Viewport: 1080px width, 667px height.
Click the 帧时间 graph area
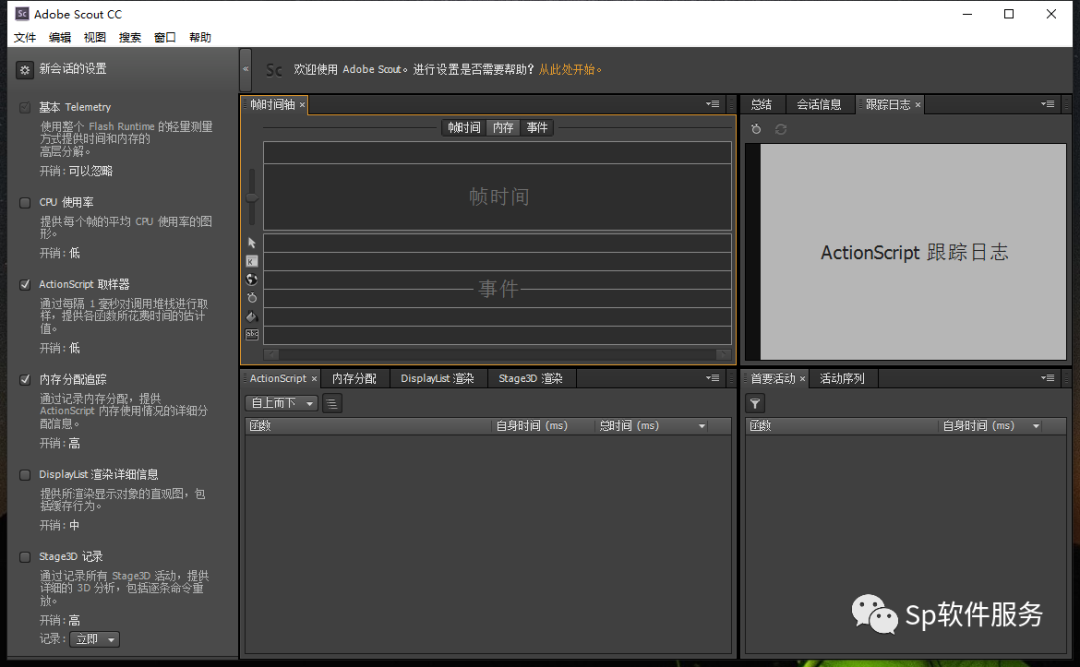tap(497, 196)
